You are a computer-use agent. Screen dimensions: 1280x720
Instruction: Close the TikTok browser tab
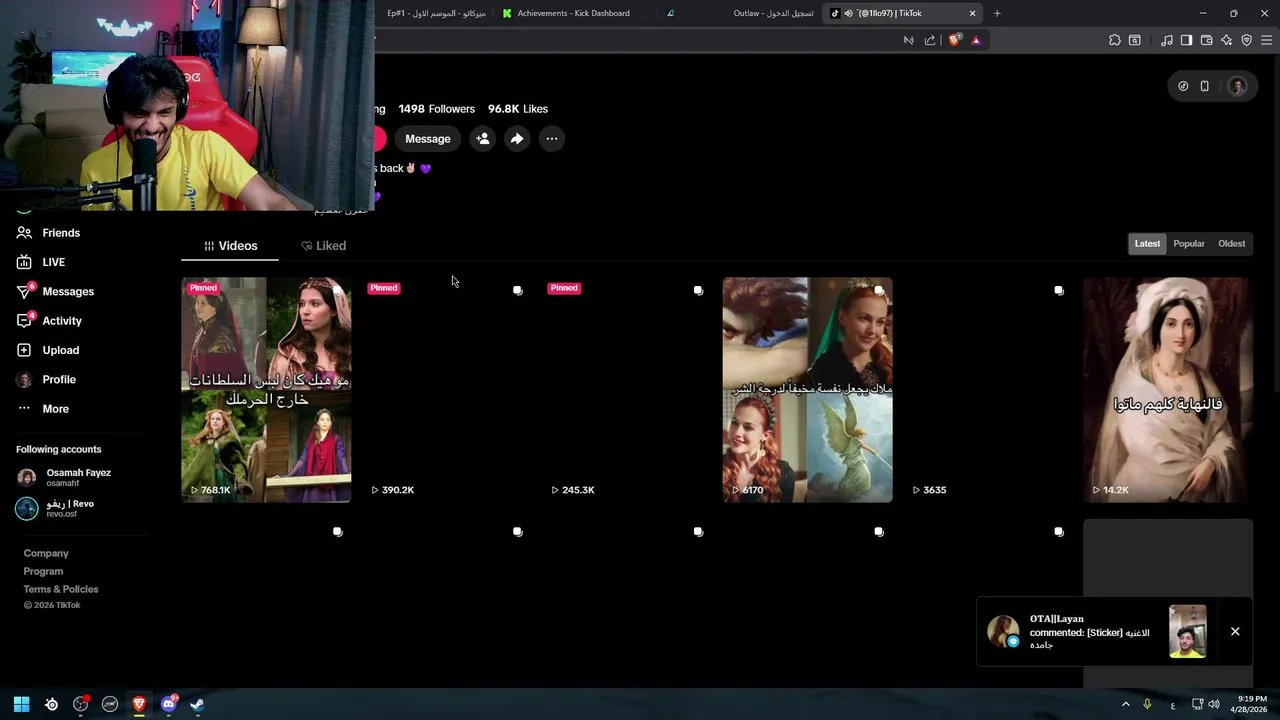coord(972,13)
